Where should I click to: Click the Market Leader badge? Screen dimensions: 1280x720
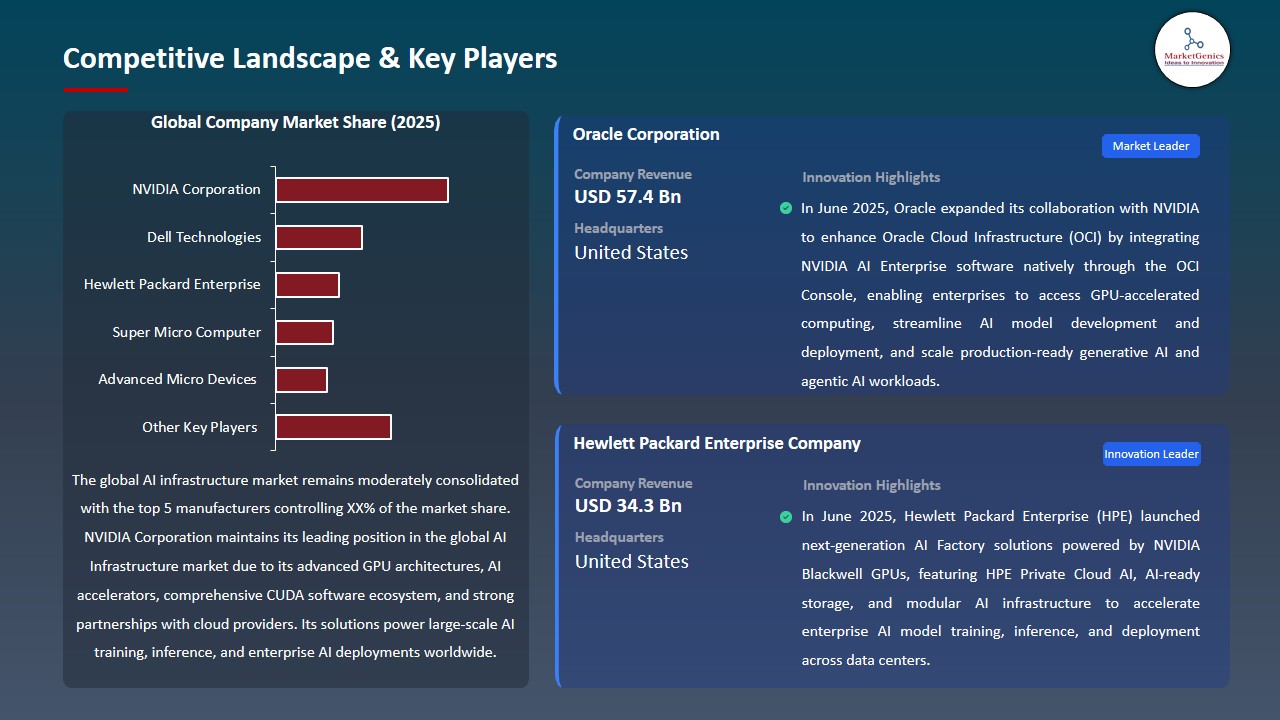tap(1151, 146)
